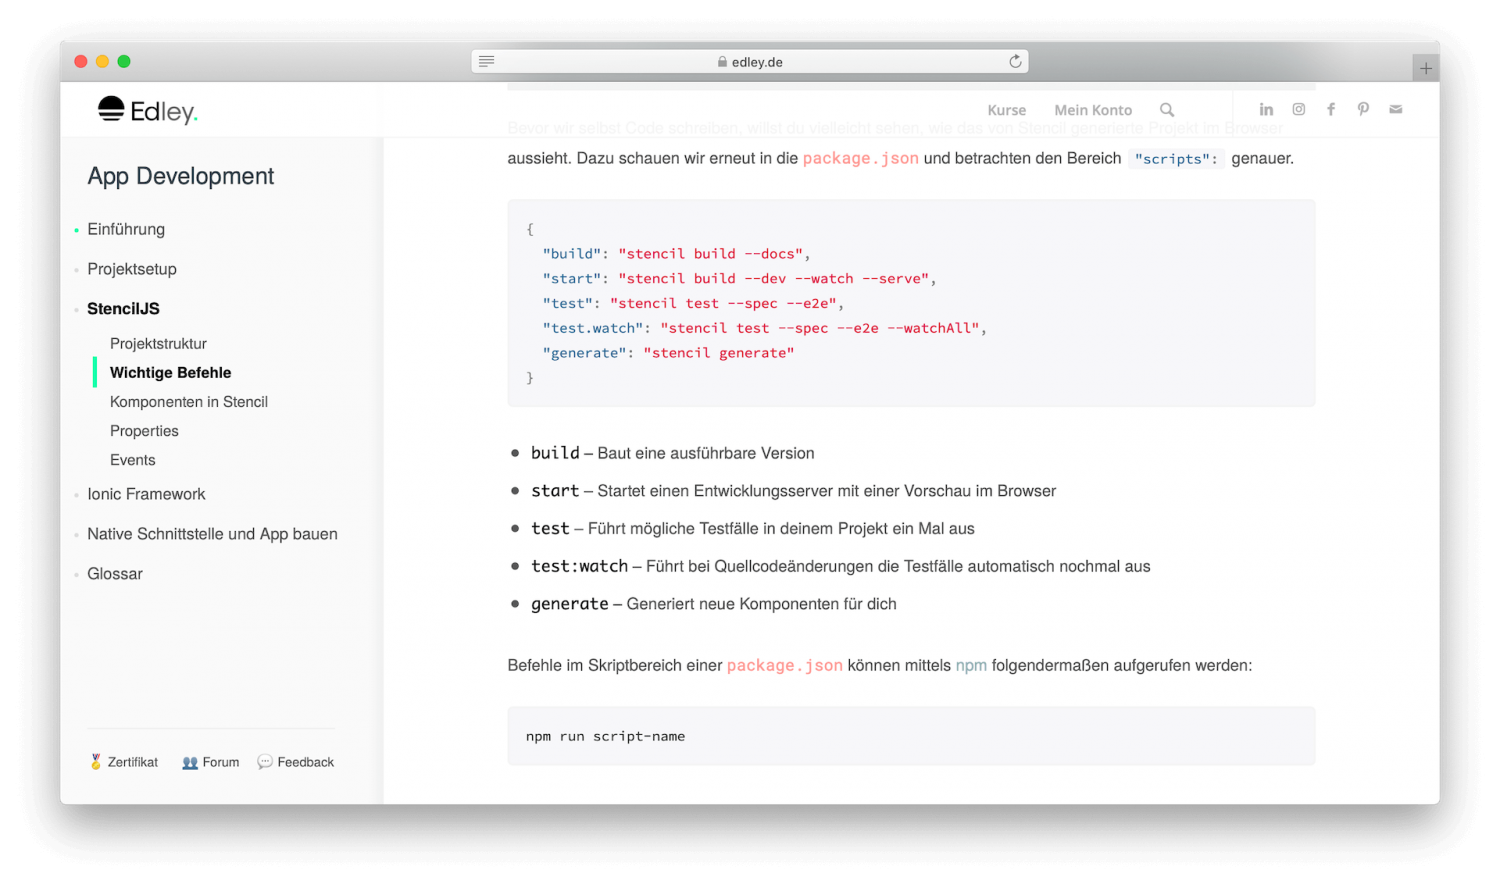Click the search magnifier icon
Viewport: 1500px width, 884px height.
point(1167,110)
